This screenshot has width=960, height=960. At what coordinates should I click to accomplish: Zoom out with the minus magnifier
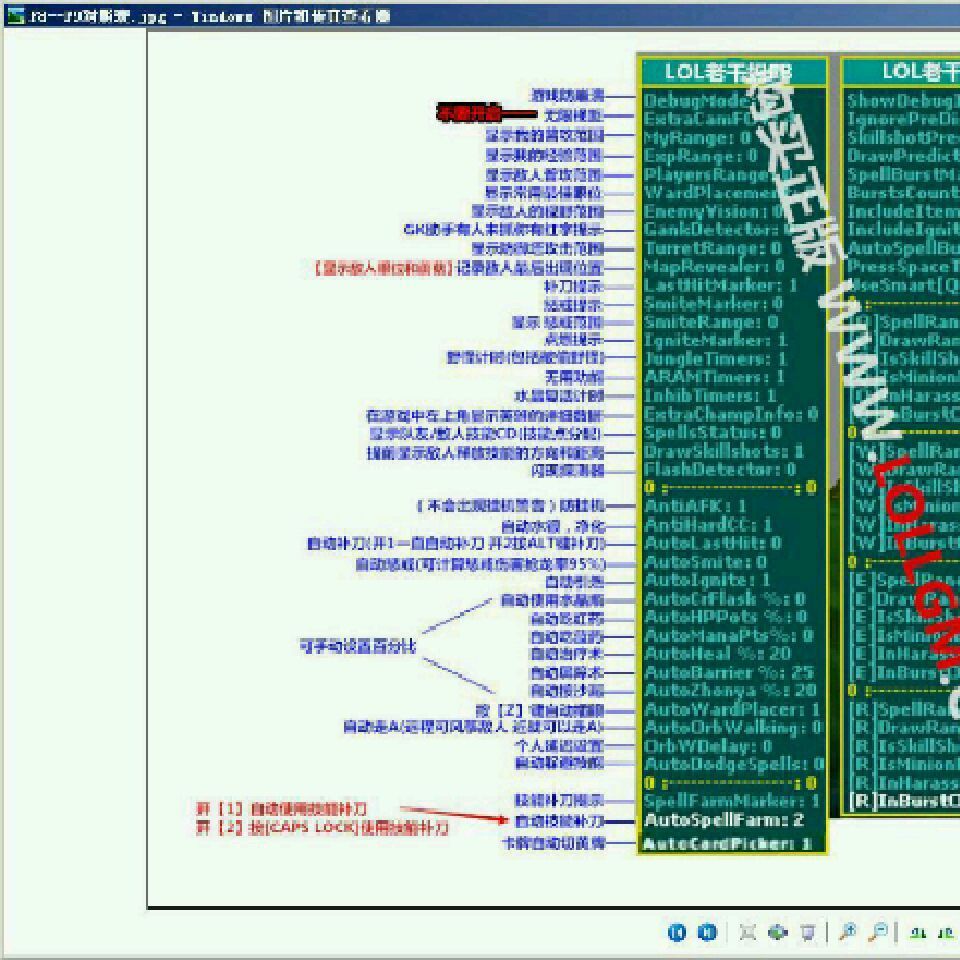tap(879, 932)
